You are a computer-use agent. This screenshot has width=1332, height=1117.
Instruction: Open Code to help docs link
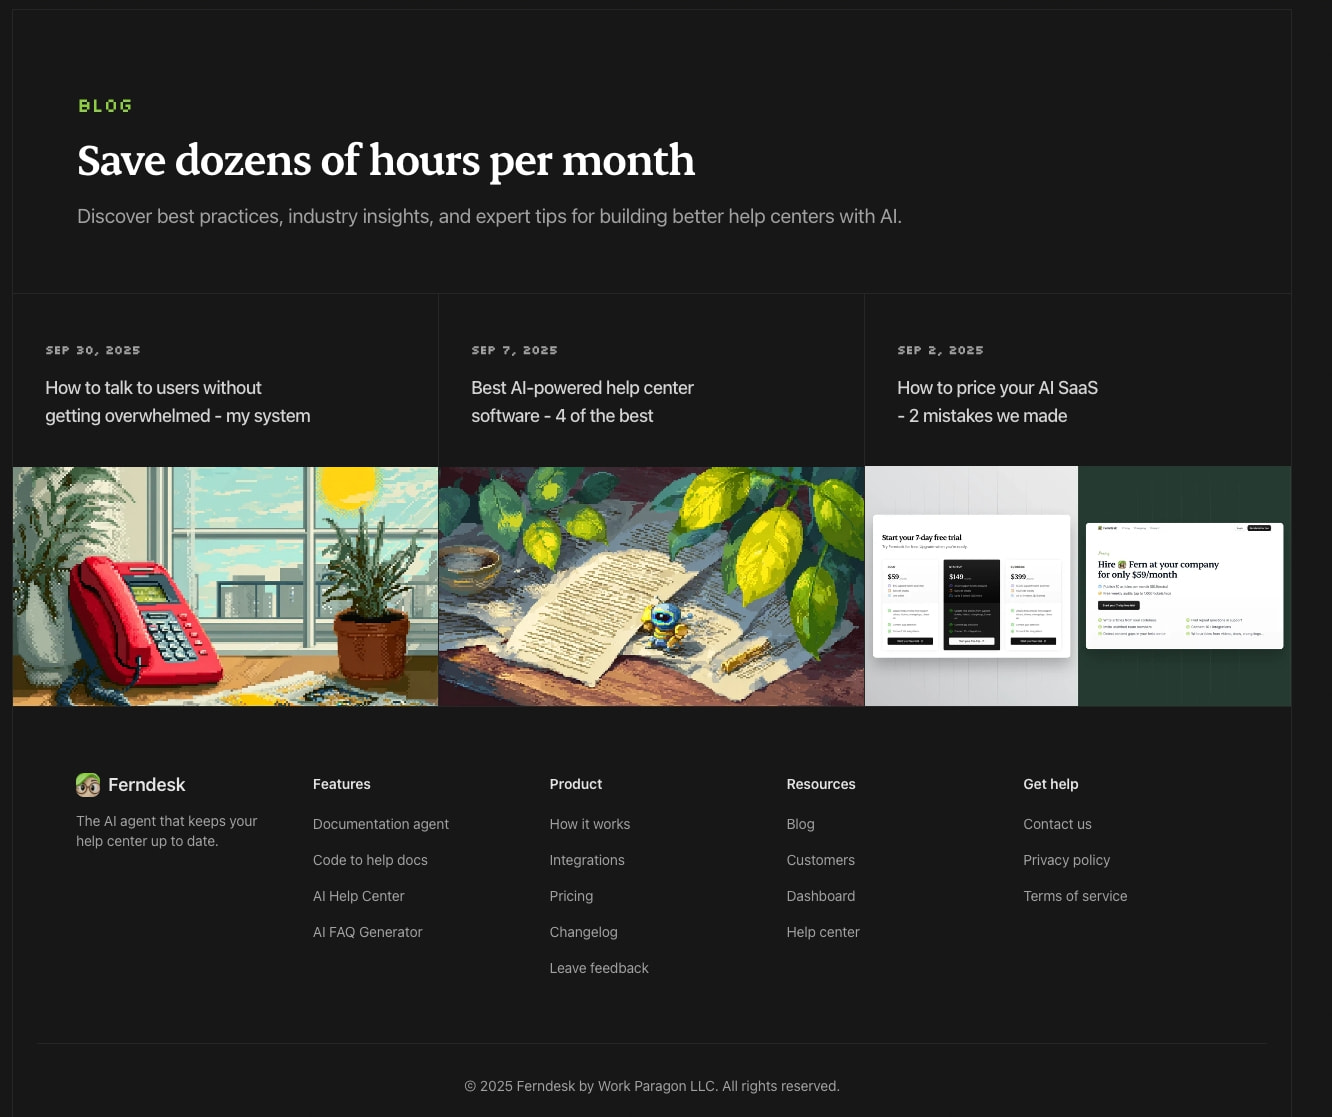coord(370,860)
